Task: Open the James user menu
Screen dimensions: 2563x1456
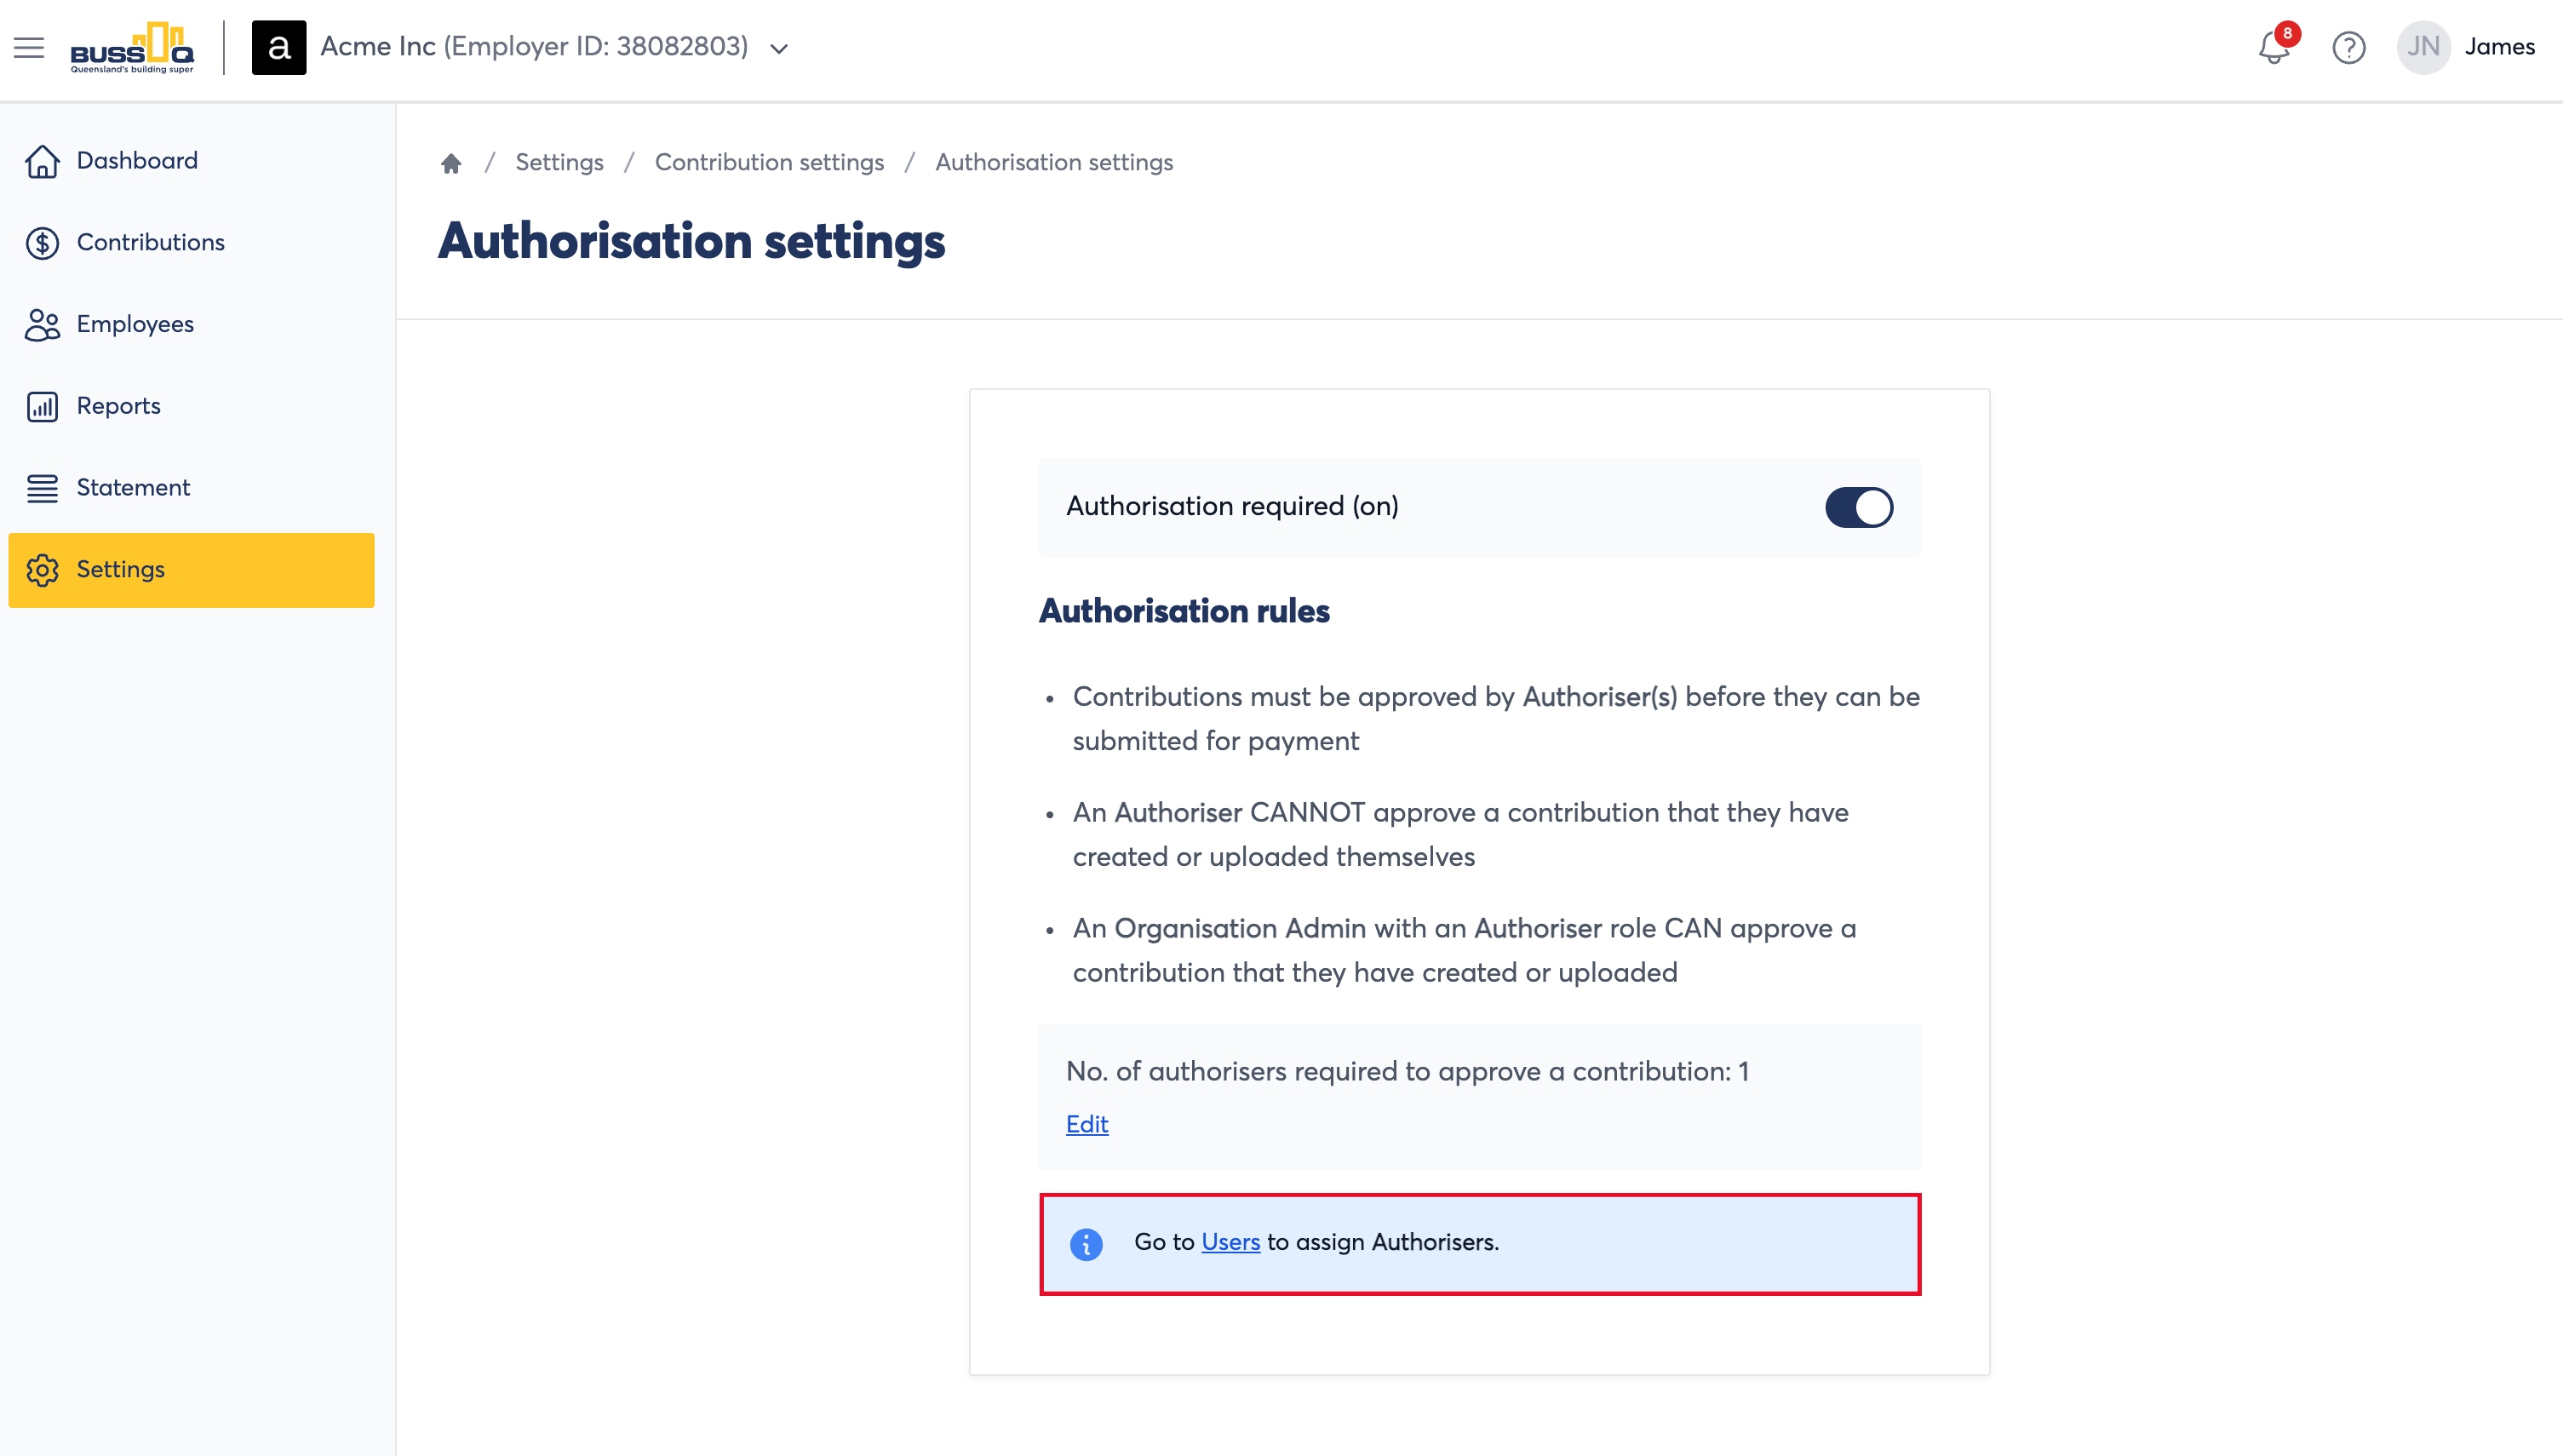Action: click(2499, 47)
